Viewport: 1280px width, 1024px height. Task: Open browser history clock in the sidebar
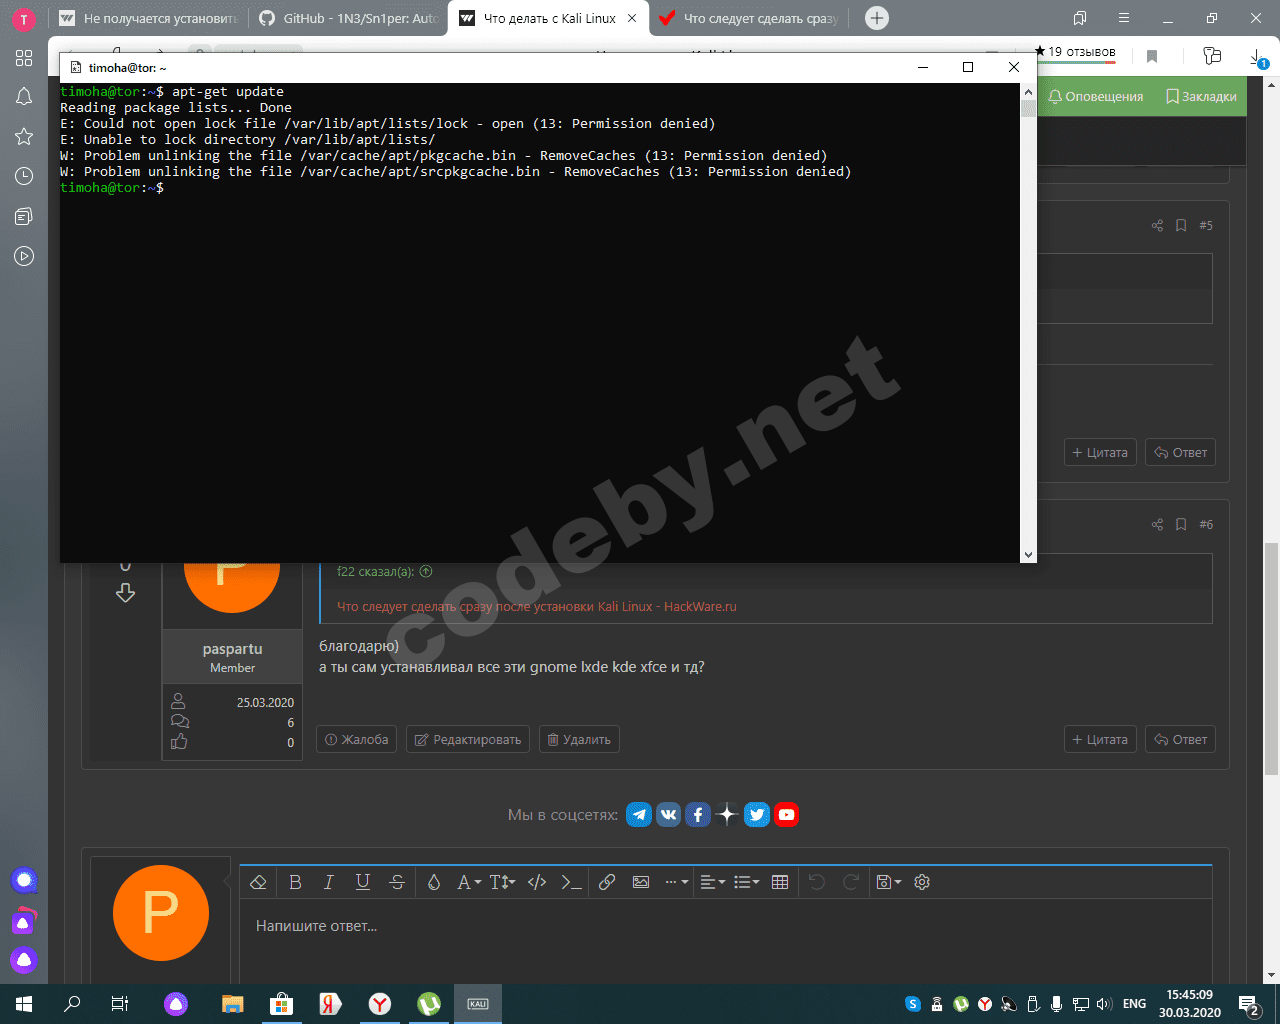coord(24,176)
